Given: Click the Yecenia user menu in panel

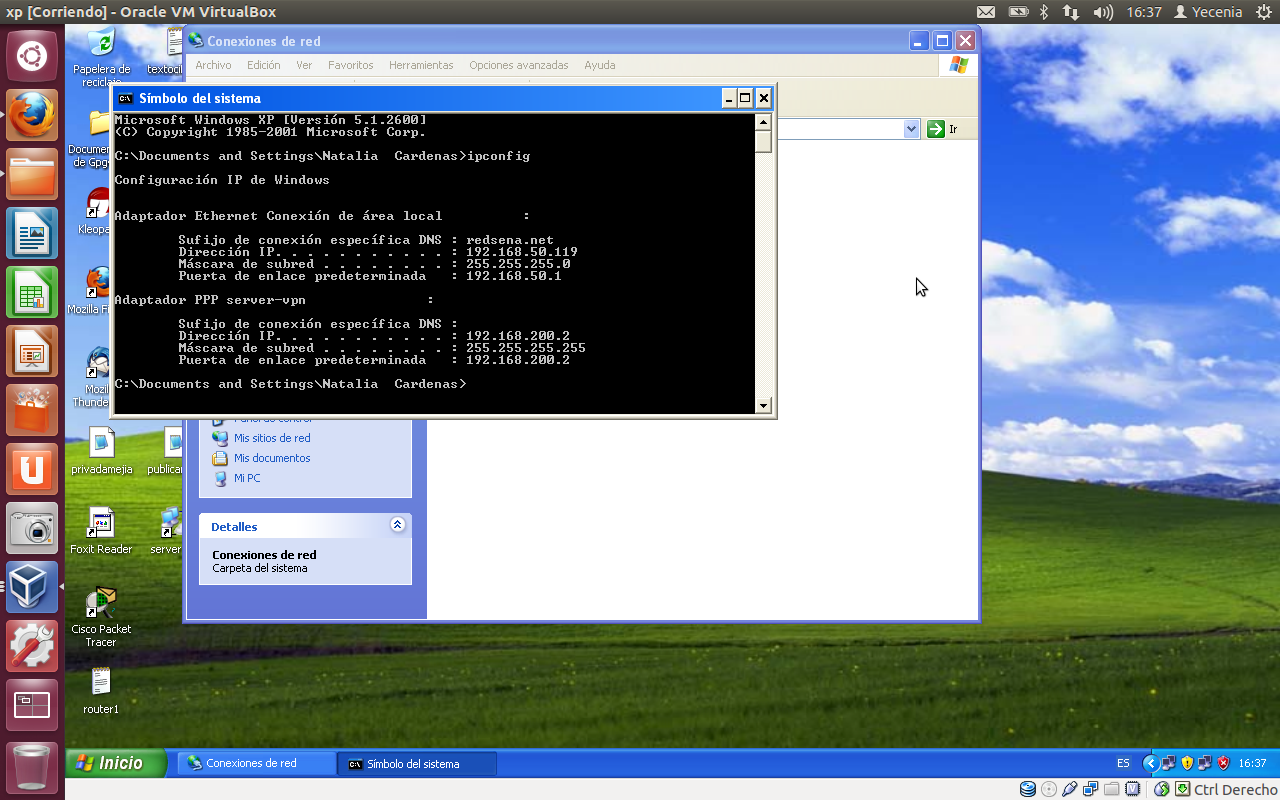Looking at the screenshot, I should [x=1208, y=12].
